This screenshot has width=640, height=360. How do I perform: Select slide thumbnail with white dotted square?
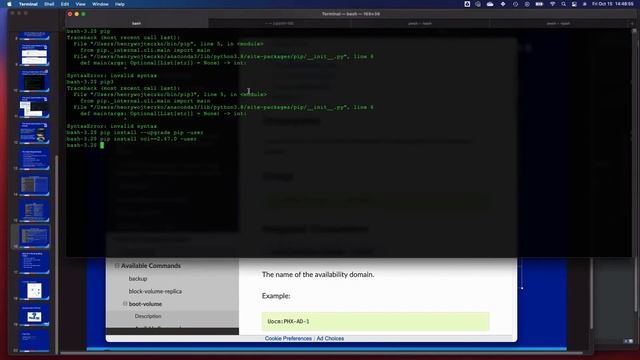[x=34, y=290]
